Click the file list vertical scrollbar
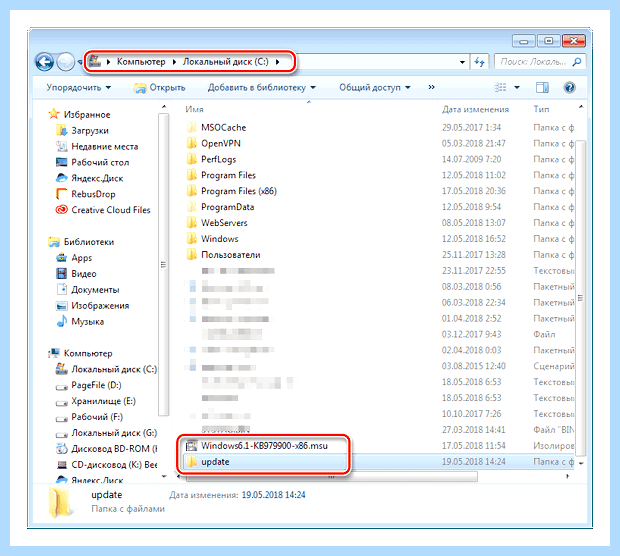 pyautogui.click(x=580, y=297)
